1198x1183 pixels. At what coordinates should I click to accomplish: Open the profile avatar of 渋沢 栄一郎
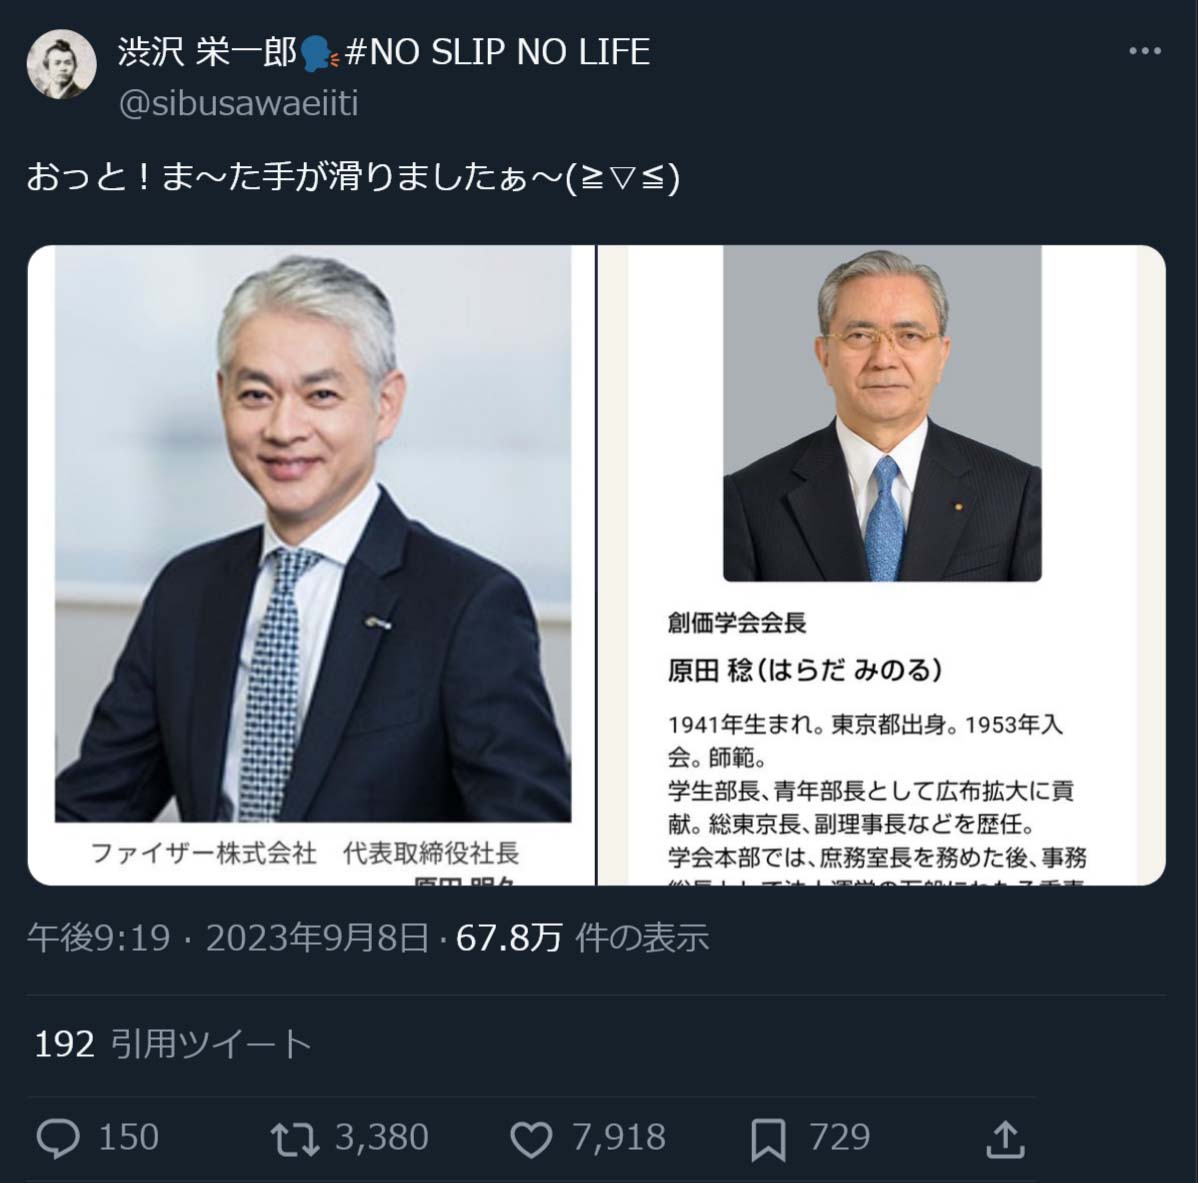[x=61, y=64]
